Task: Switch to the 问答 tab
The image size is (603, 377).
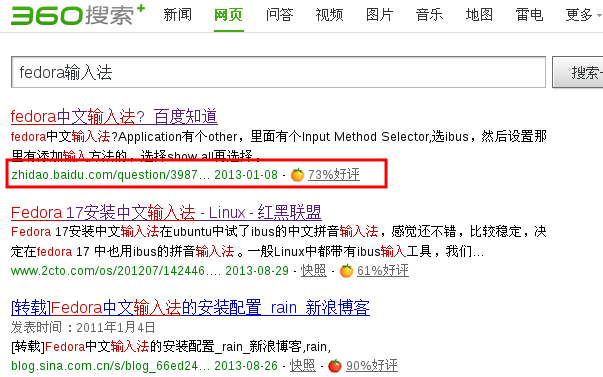Action: tap(280, 15)
